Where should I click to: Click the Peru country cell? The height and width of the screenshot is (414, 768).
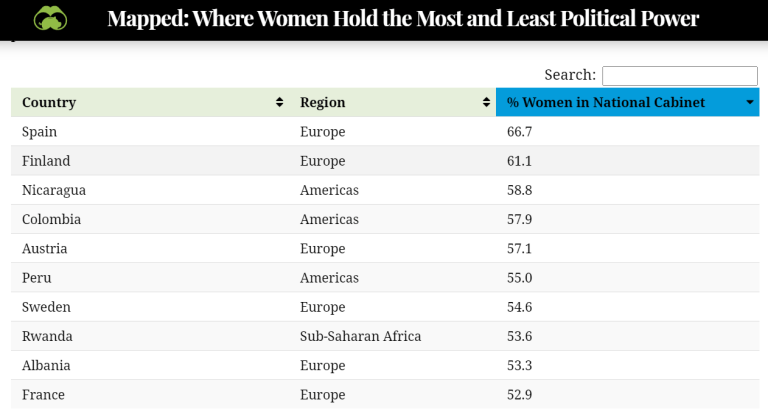pos(37,277)
